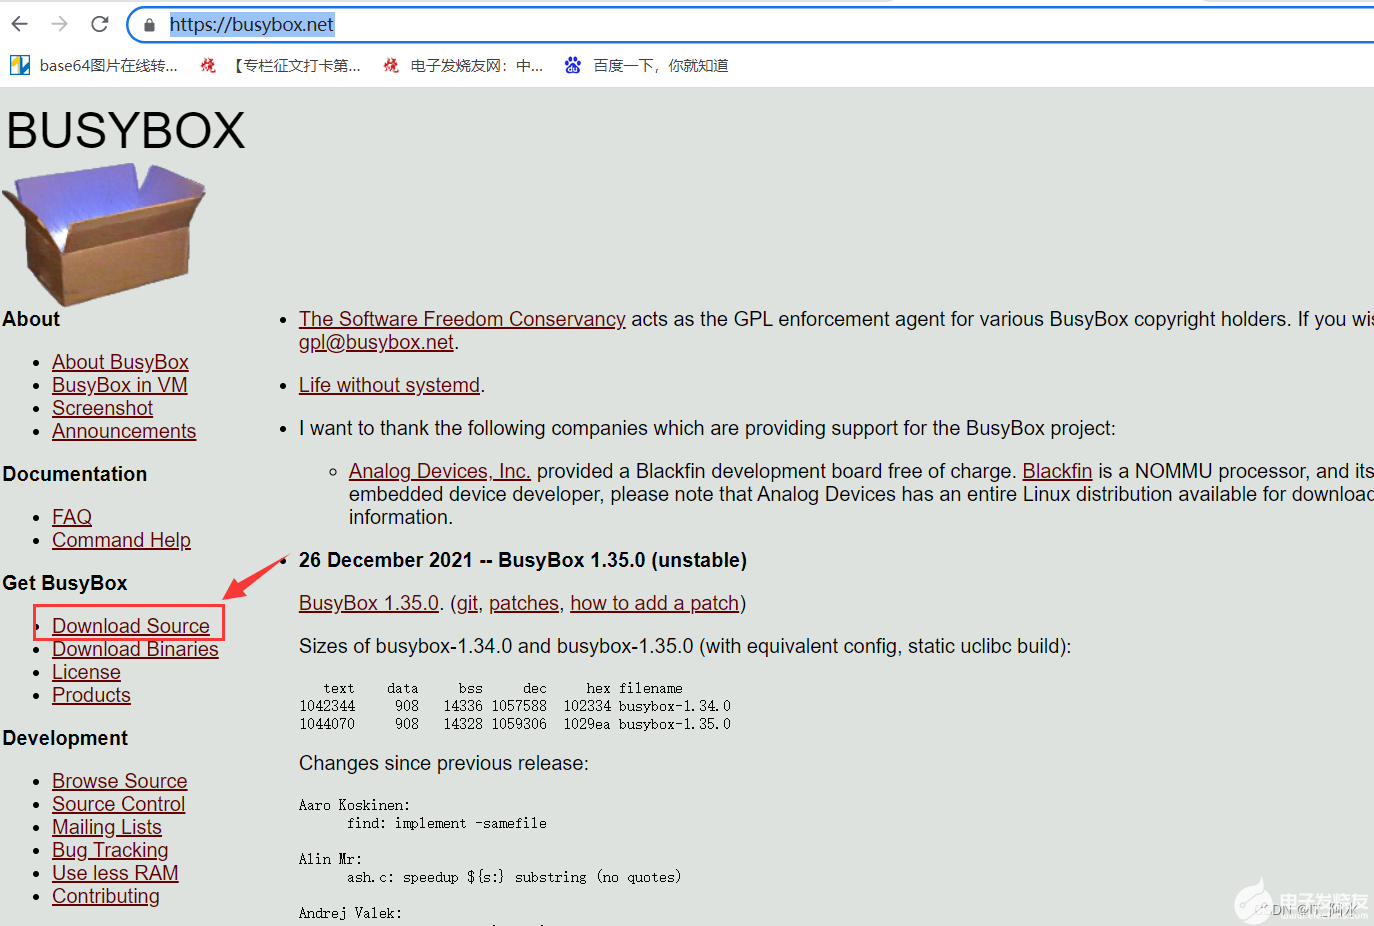Follow the Analog Devices, Inc. link
1374x926 pixels.
click(x=439, y=471)
